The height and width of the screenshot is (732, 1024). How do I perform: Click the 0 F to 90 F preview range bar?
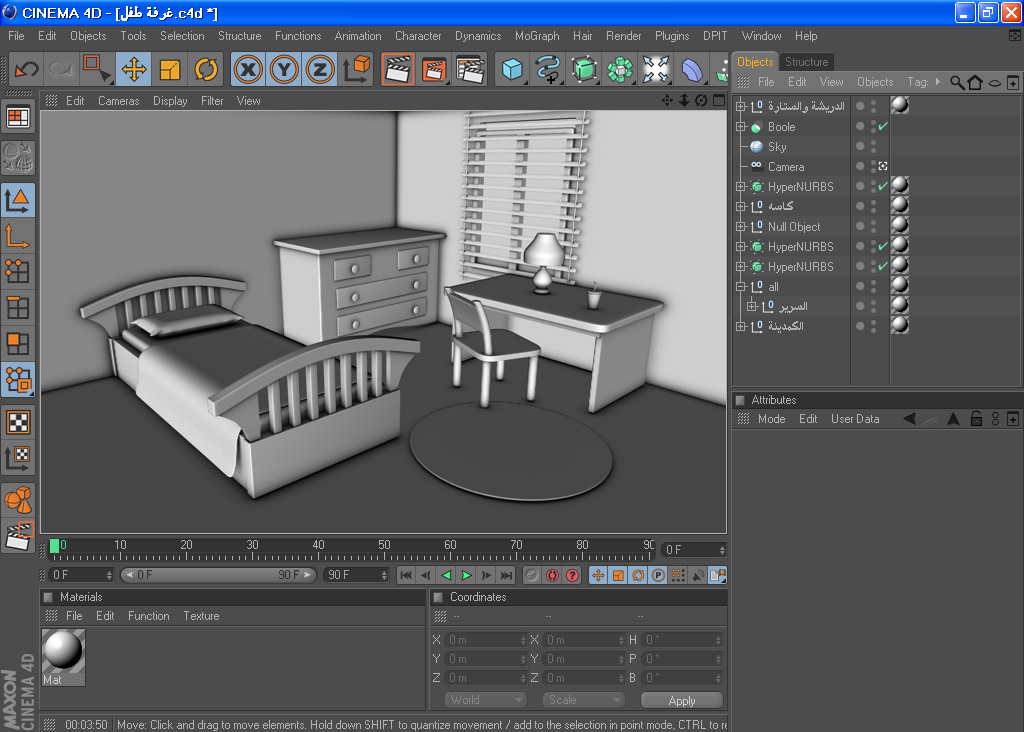pos(218,575)
